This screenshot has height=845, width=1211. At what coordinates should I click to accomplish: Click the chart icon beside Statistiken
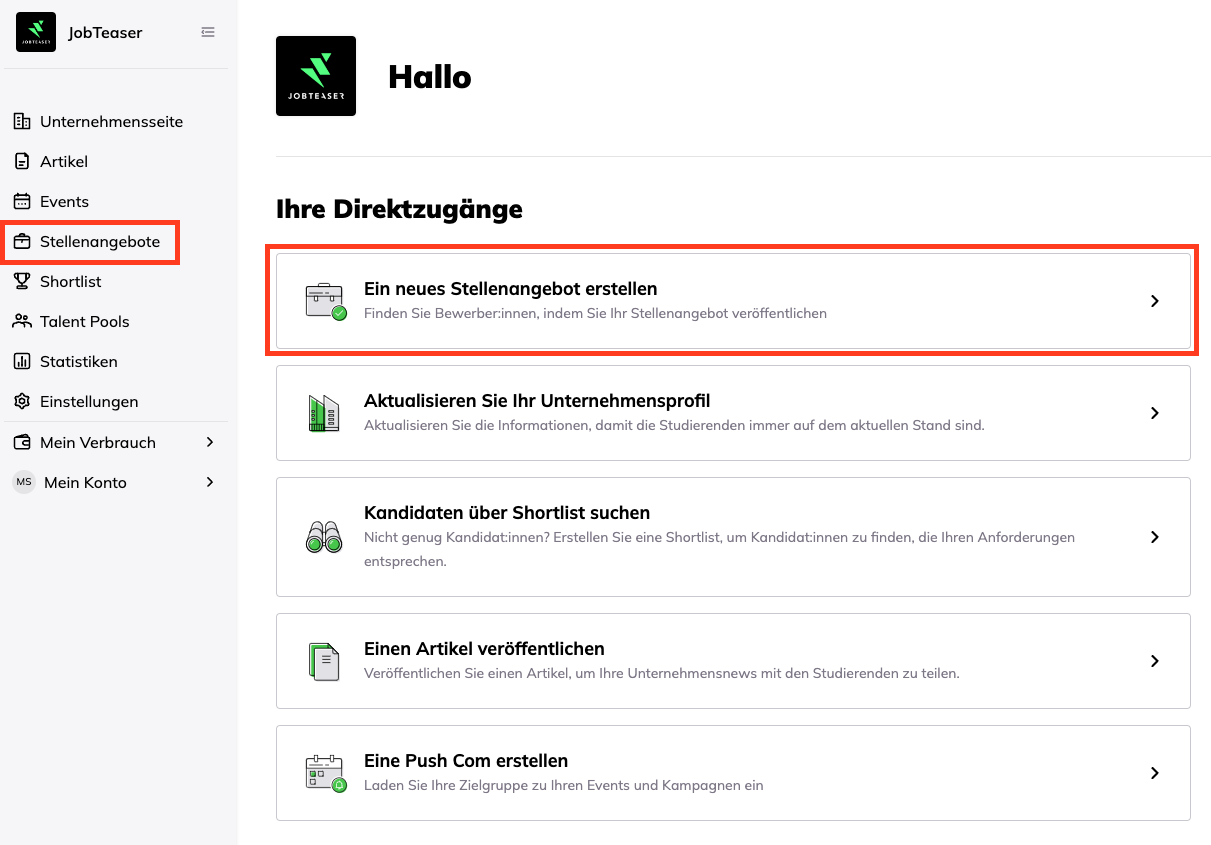click(22, 361)
